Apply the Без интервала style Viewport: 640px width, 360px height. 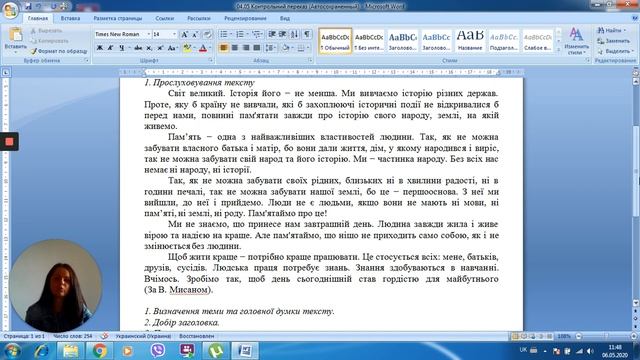pos(369,41)
